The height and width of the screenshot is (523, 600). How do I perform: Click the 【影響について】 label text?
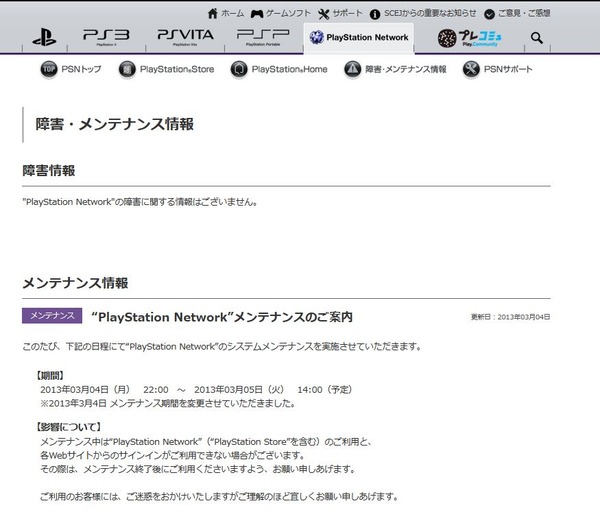(68, 427)
